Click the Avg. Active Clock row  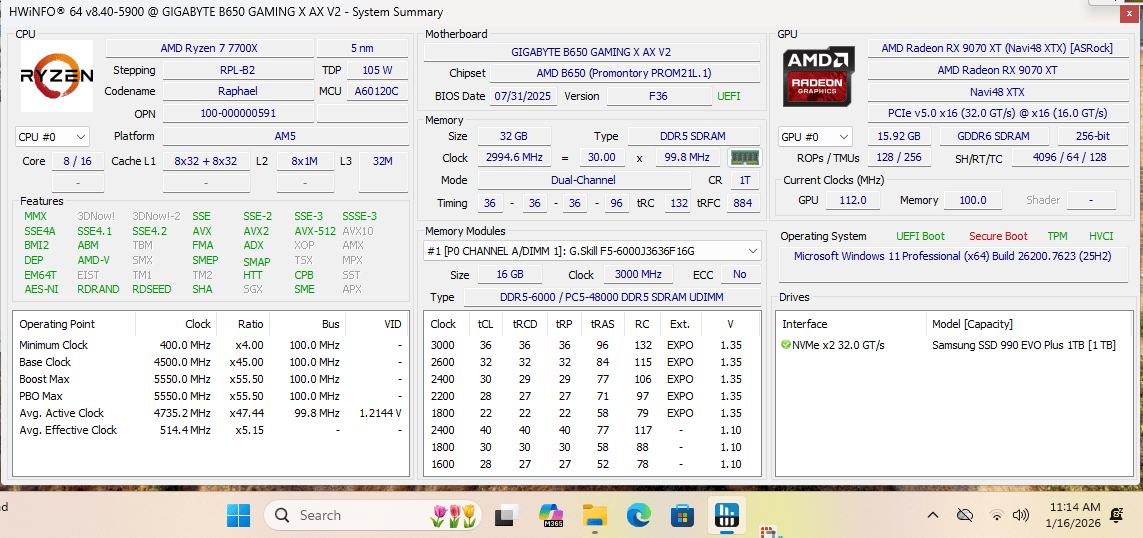[211, 413]
